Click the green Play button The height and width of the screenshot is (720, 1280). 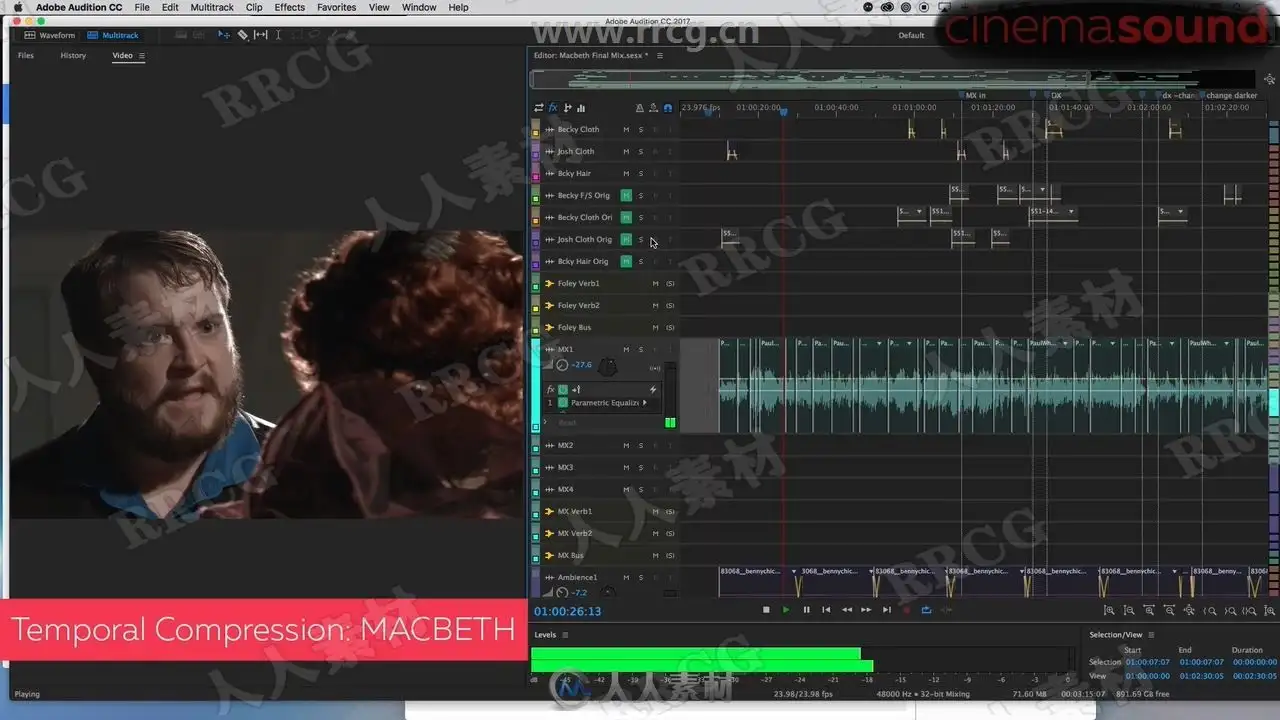coord(786,610)
